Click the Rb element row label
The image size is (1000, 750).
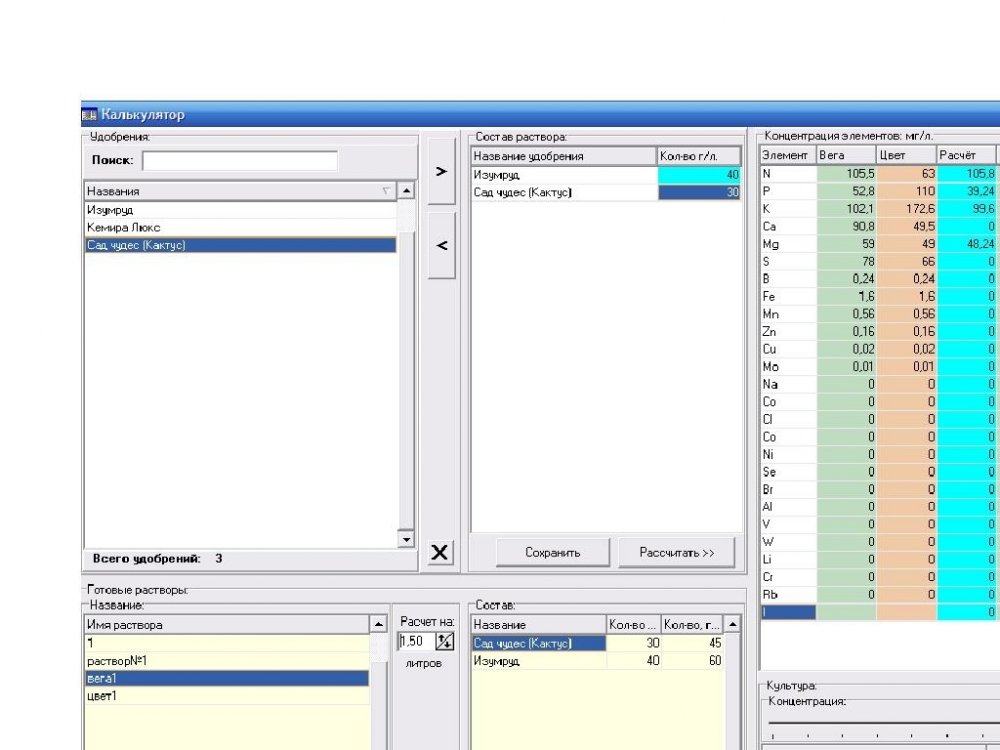788,594
